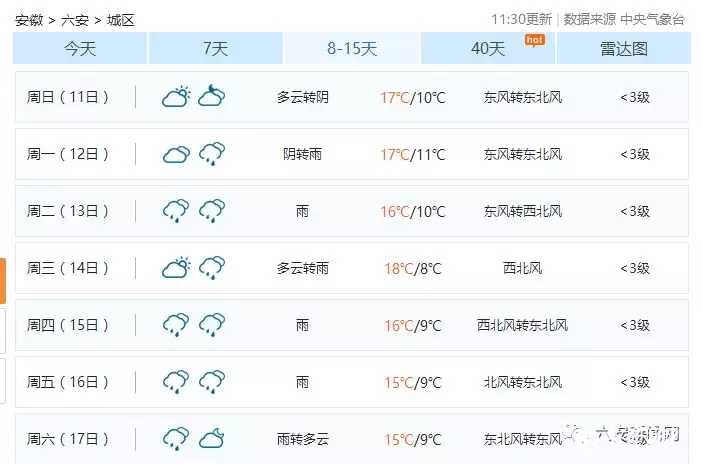The height and width of the screenshot is (464, 702).
Task: Select the 8-15天 forecast tab
Action: (352, 48)
